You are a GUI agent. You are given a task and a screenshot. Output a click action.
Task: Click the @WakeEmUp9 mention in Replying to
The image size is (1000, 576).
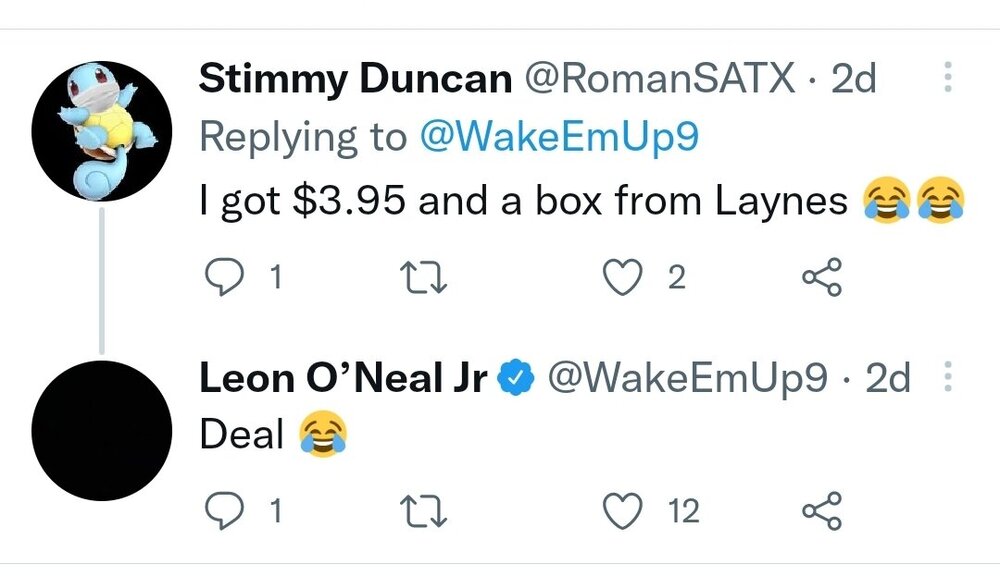(x=558, y=138)
